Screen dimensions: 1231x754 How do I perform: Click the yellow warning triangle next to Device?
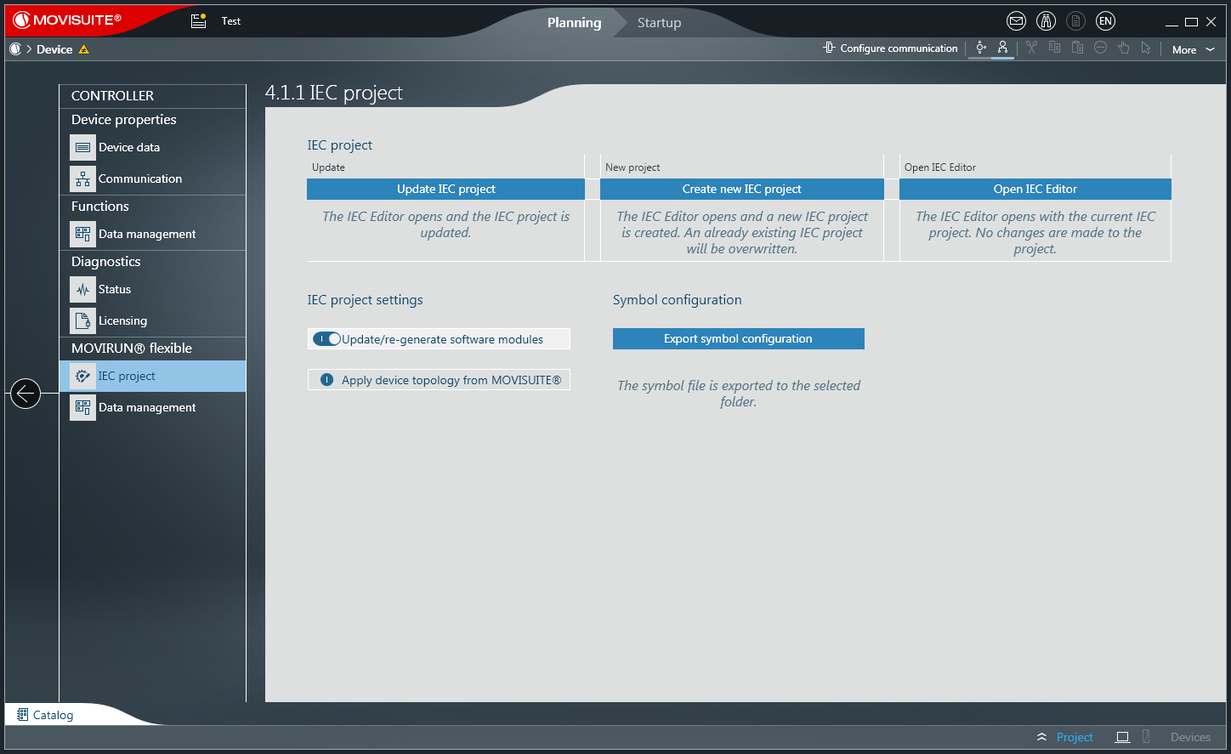pos(84,49)
